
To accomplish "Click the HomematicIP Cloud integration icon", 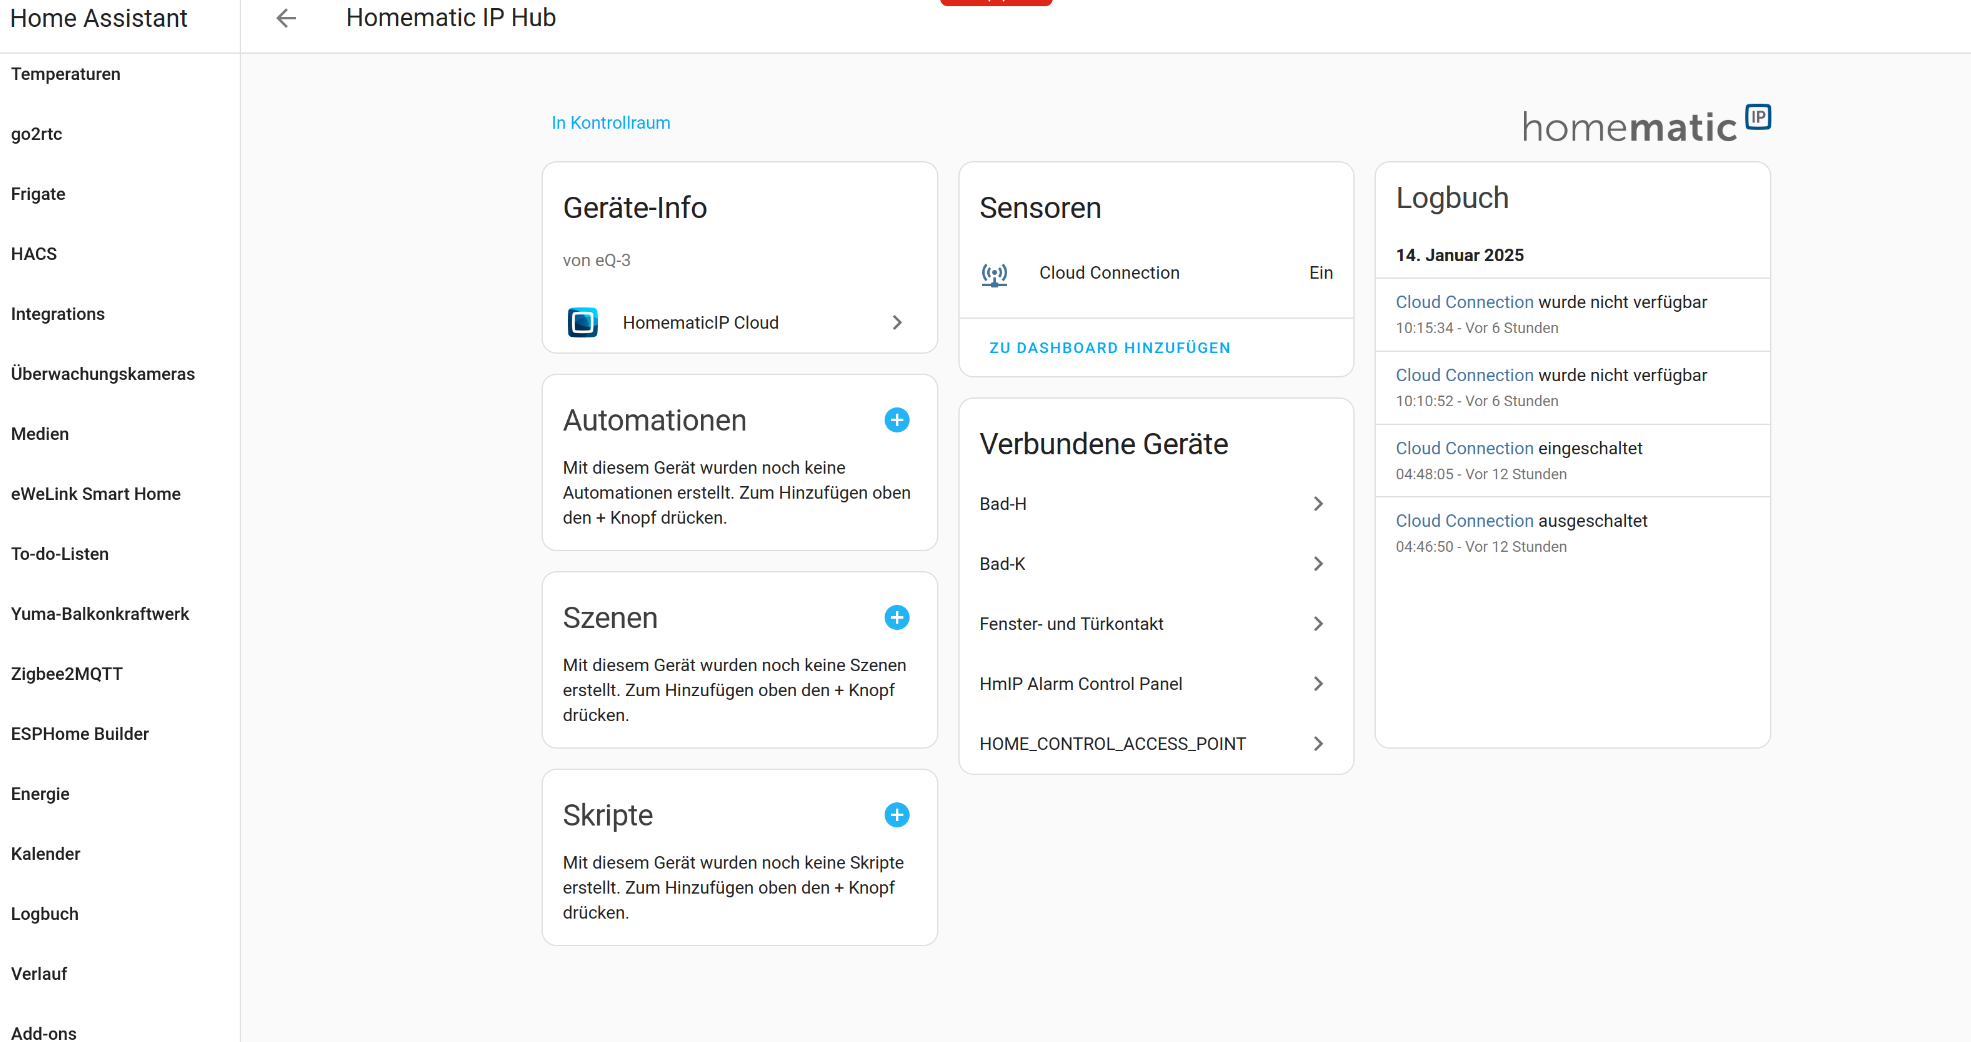I will (583, 322).
